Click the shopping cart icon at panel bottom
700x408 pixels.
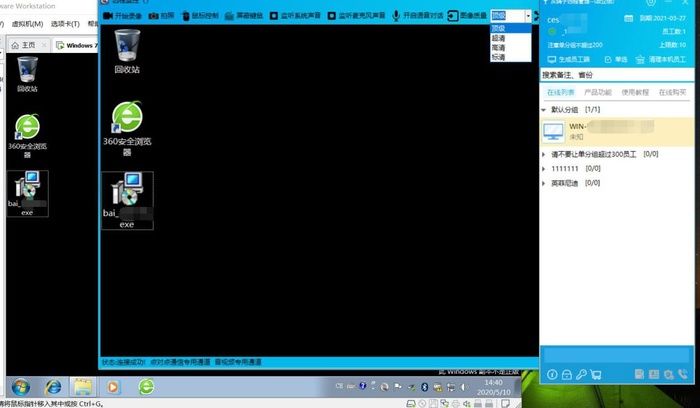point(596,375)
